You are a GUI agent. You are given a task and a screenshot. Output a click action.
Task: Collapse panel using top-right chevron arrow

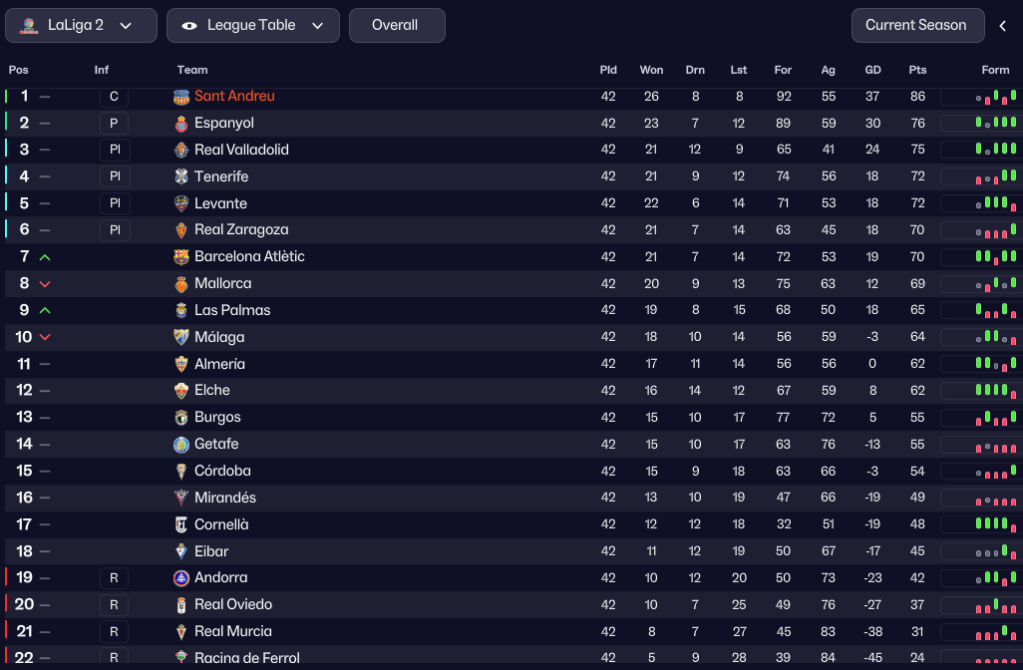coord(1002,26)
